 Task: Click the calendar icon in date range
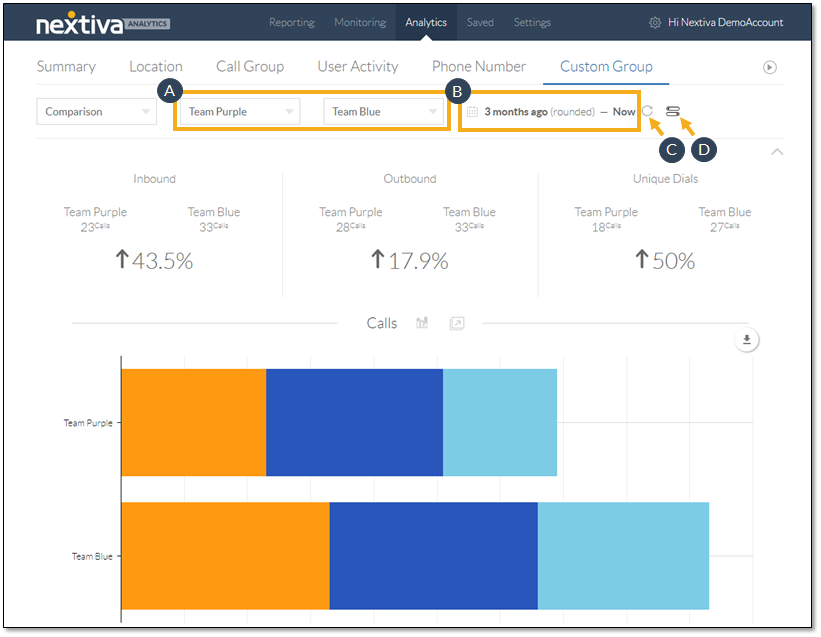pos(472,111)
